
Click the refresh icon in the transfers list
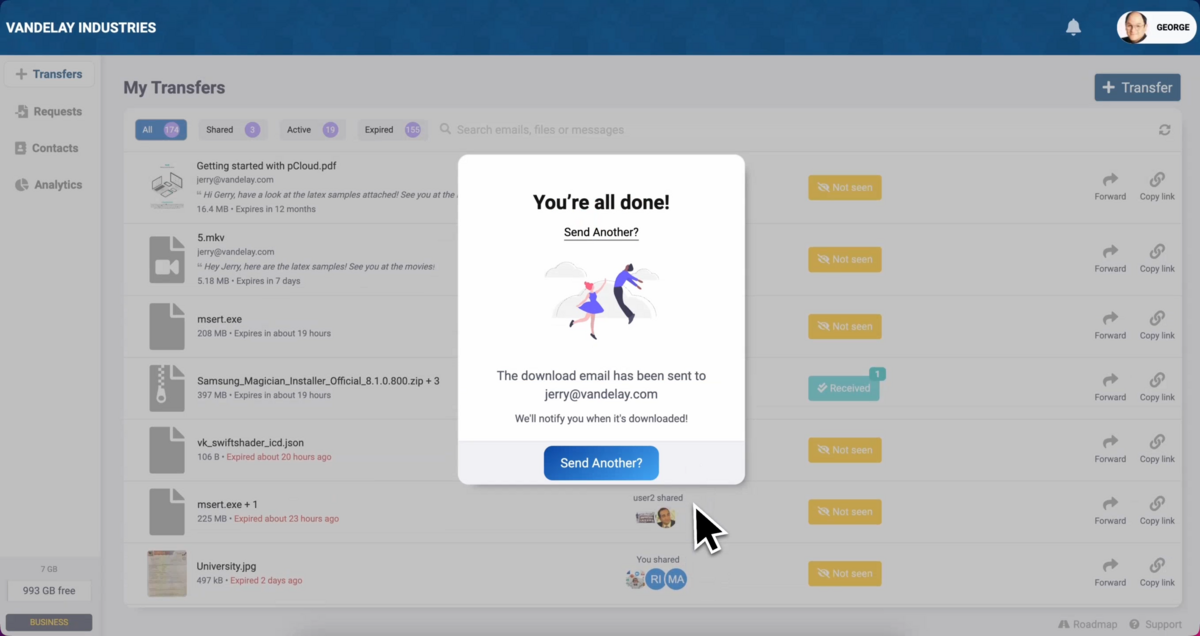point(1164,130)
